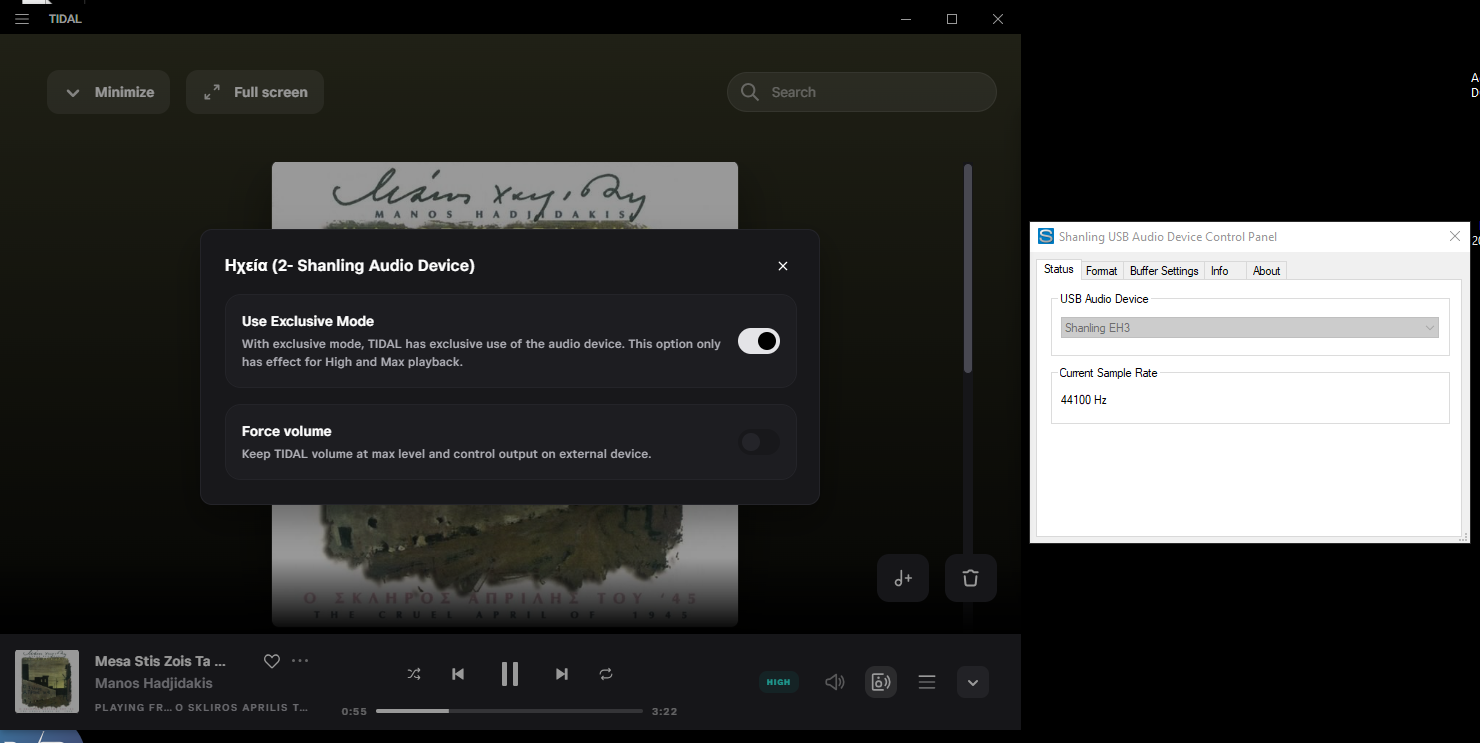Open the Format tab

click(x=1101, y=271)
